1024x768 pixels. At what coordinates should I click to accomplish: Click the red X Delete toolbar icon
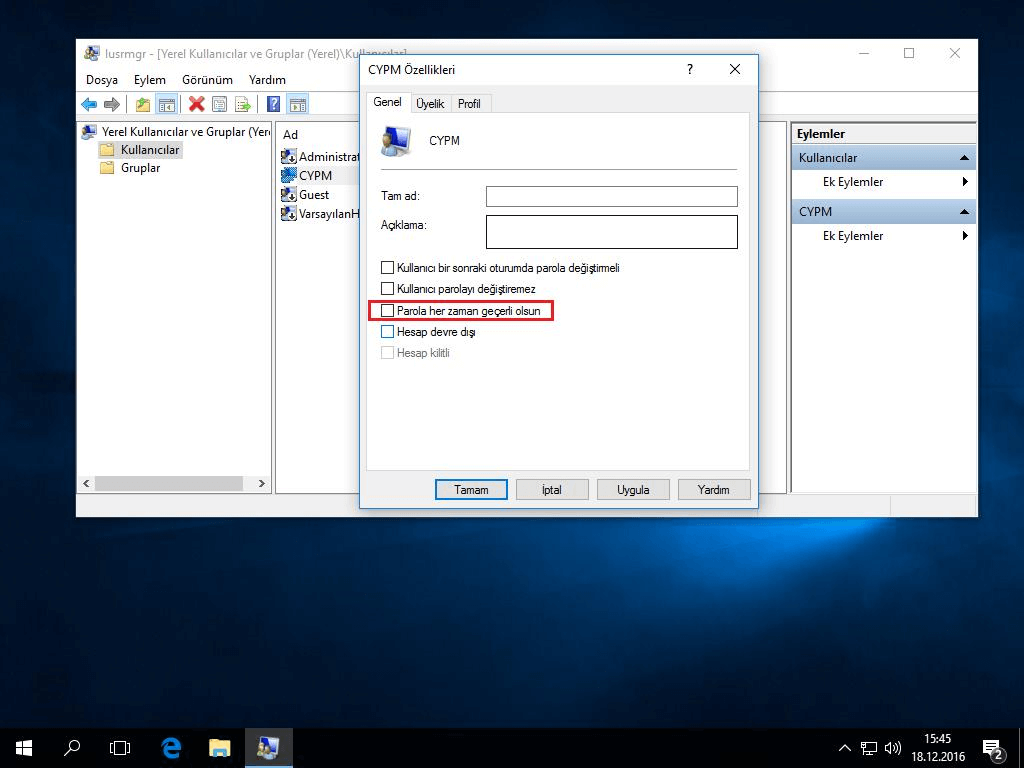click(x=196, y=104)
